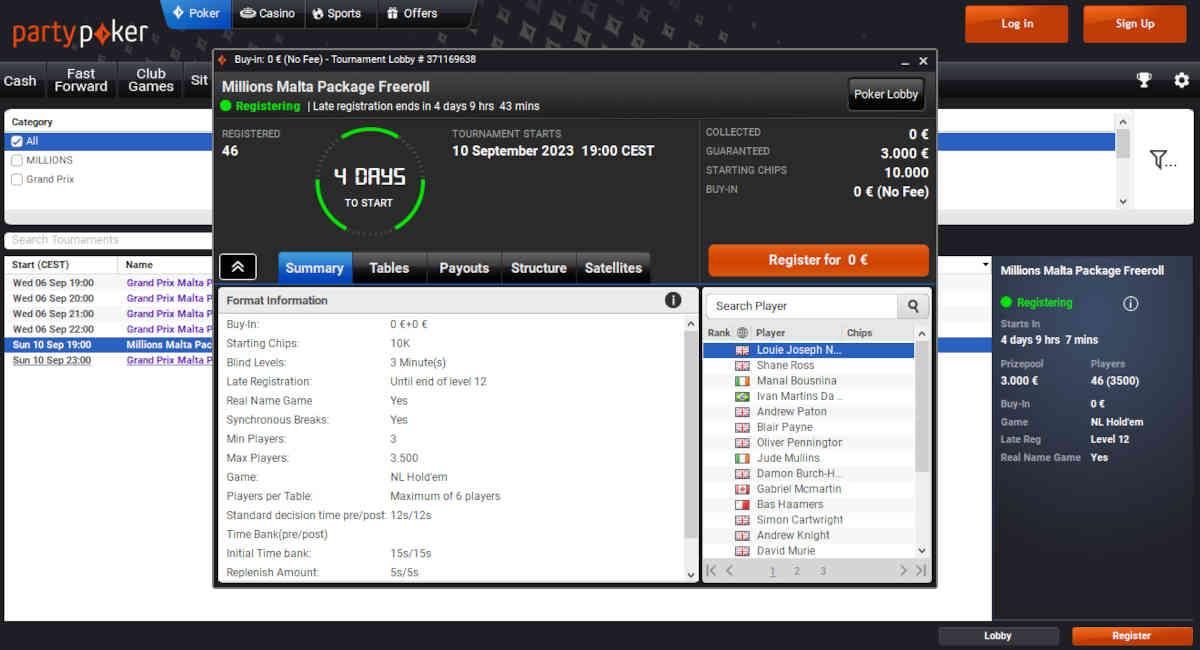Image resolution: width=1200 pixels, height=650 pixels.
Task: Open the Tables tab
Action: tap(389, 268)
